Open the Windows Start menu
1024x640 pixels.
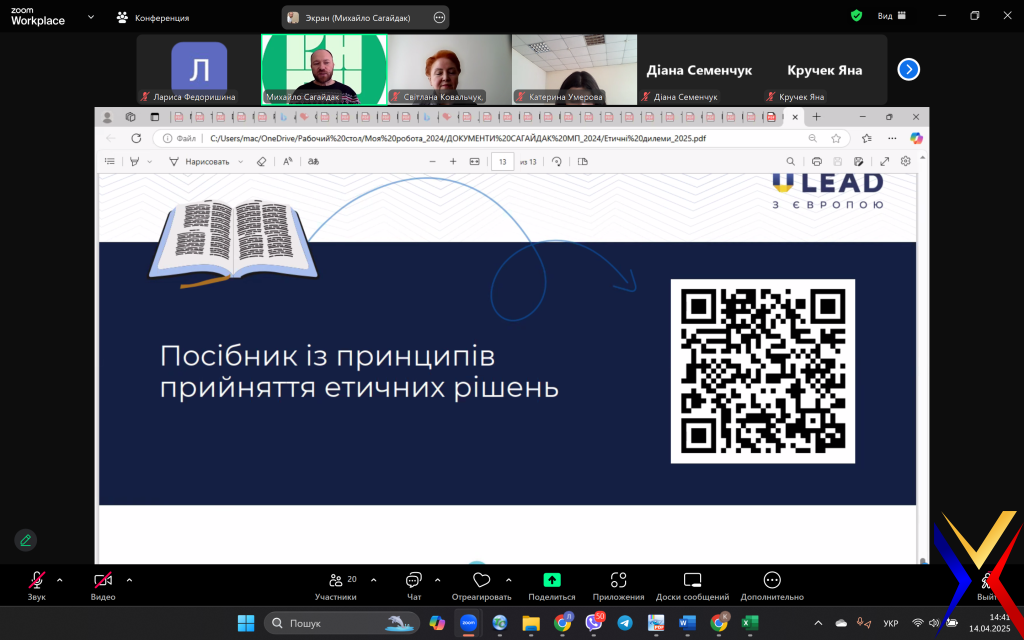(246, 623)
